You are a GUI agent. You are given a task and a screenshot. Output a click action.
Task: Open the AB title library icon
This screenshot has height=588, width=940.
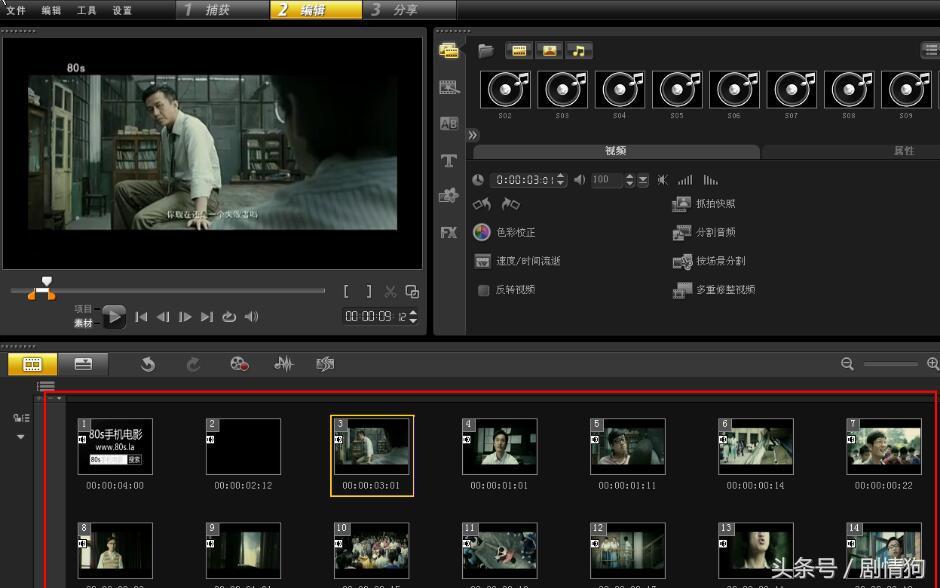coord(449,123)
